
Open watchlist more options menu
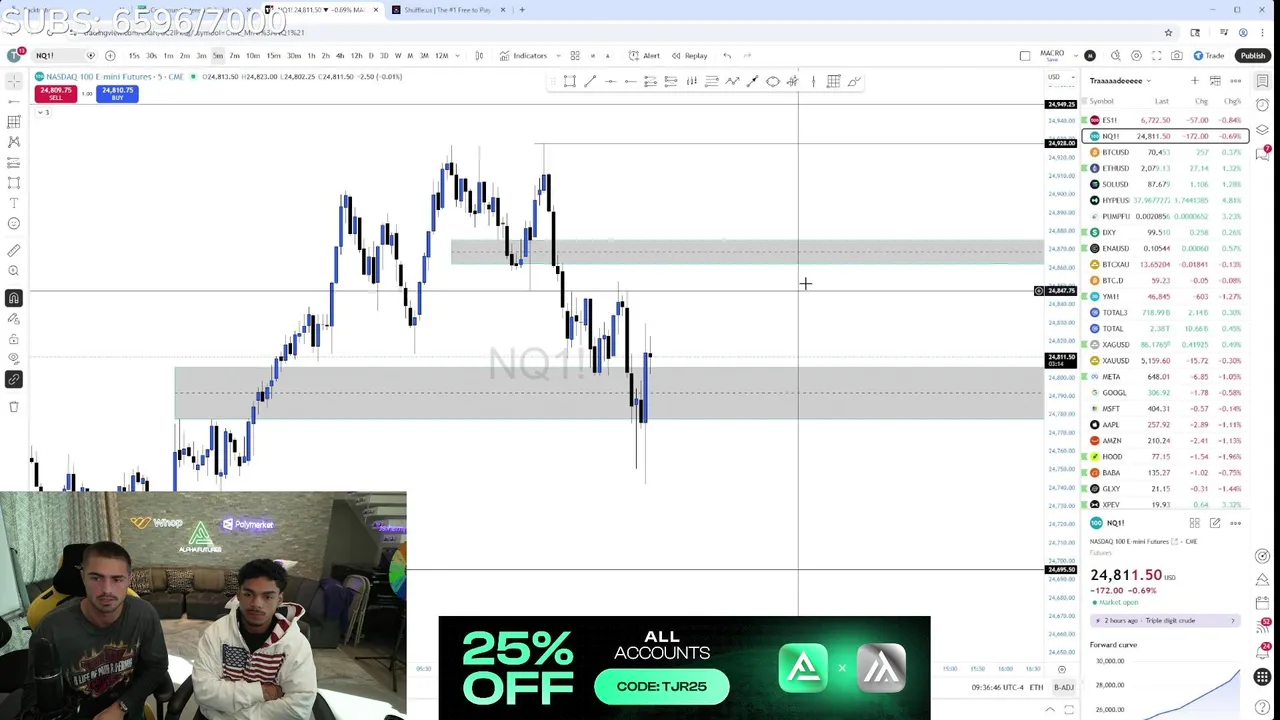coord(1236,80)
